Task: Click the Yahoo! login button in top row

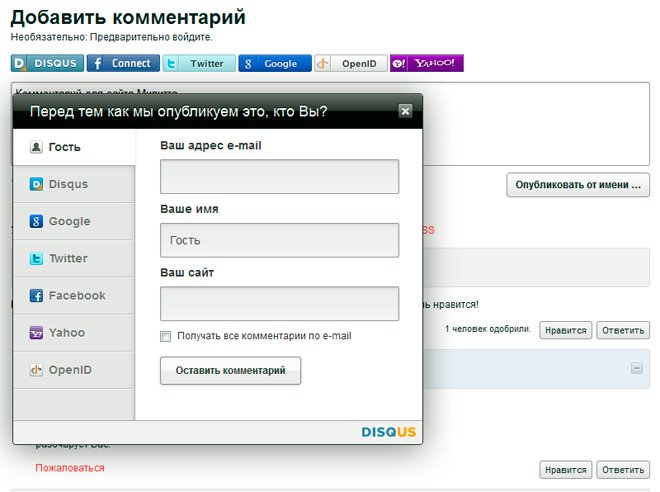Action: [x=426, y=63]
